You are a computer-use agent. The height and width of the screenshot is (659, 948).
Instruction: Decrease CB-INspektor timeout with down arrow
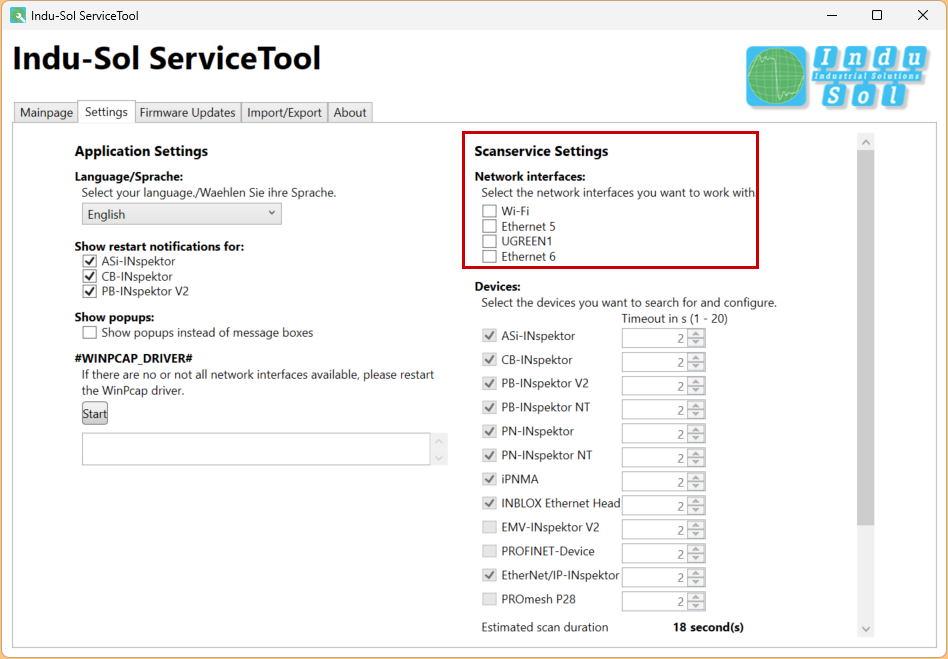[696, 366]
